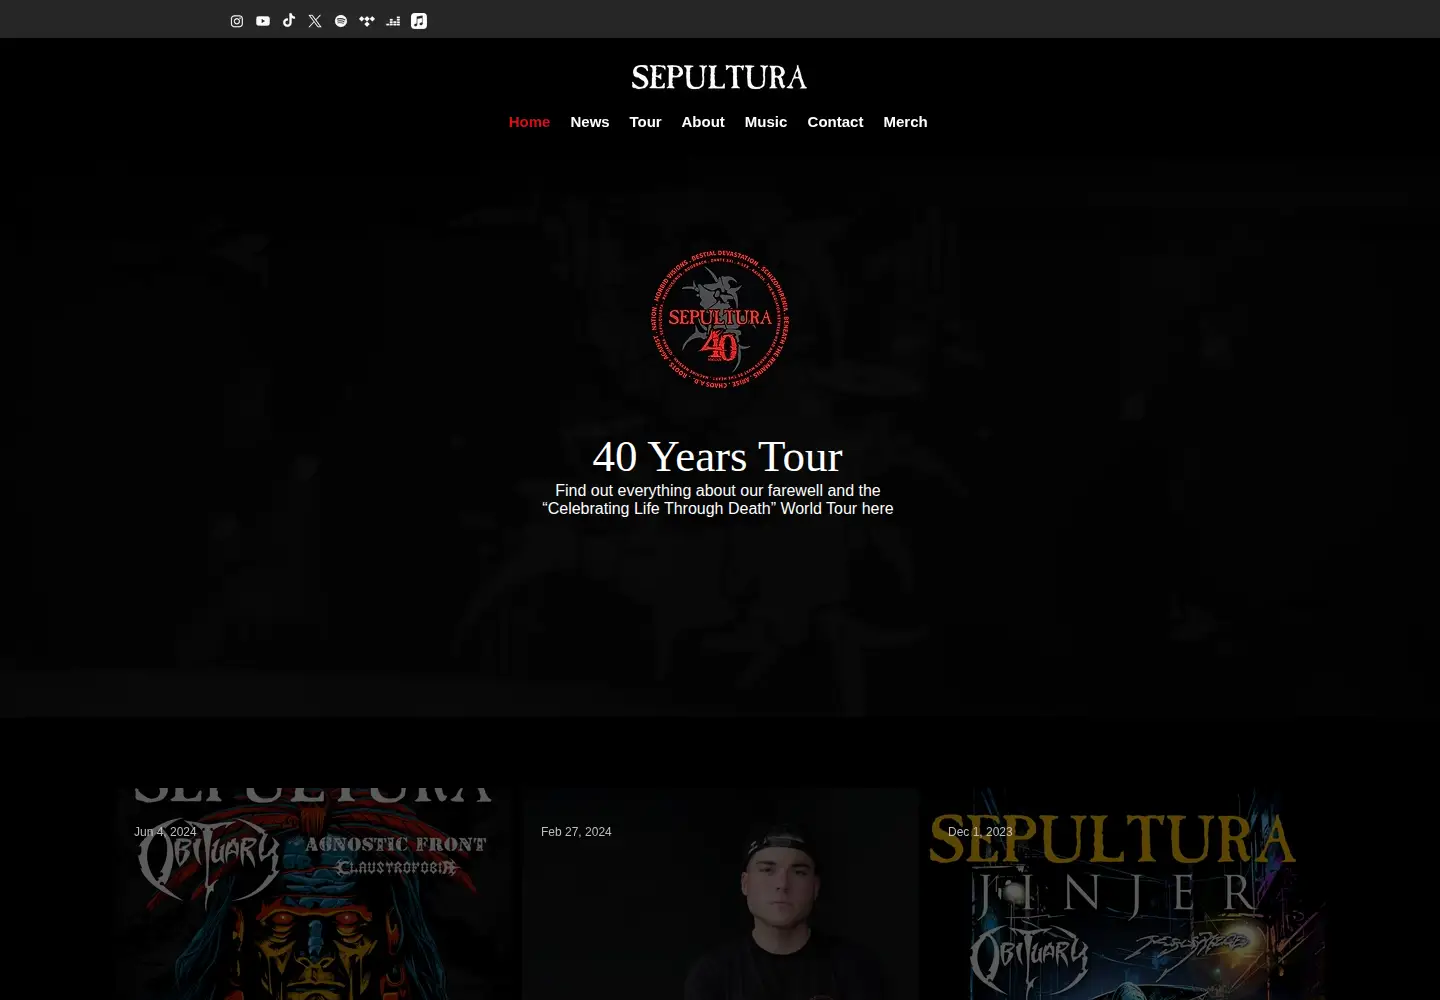The width and height of the screenshot is (1440, 1000).
Task: Open the About menu item
Action: click(703, 122)
